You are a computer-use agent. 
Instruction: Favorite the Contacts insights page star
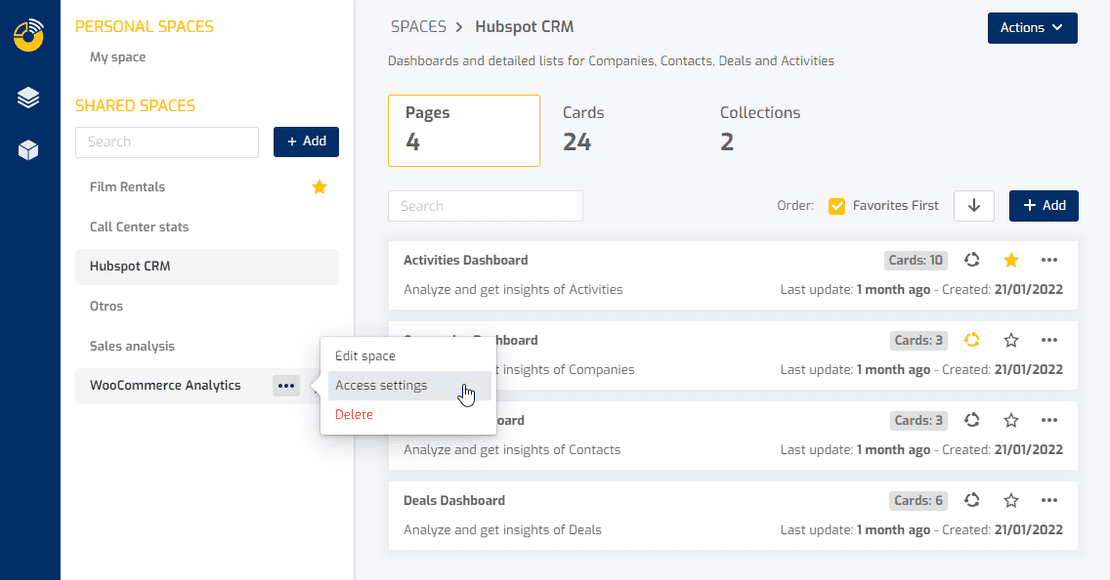tap(1011, 420)
